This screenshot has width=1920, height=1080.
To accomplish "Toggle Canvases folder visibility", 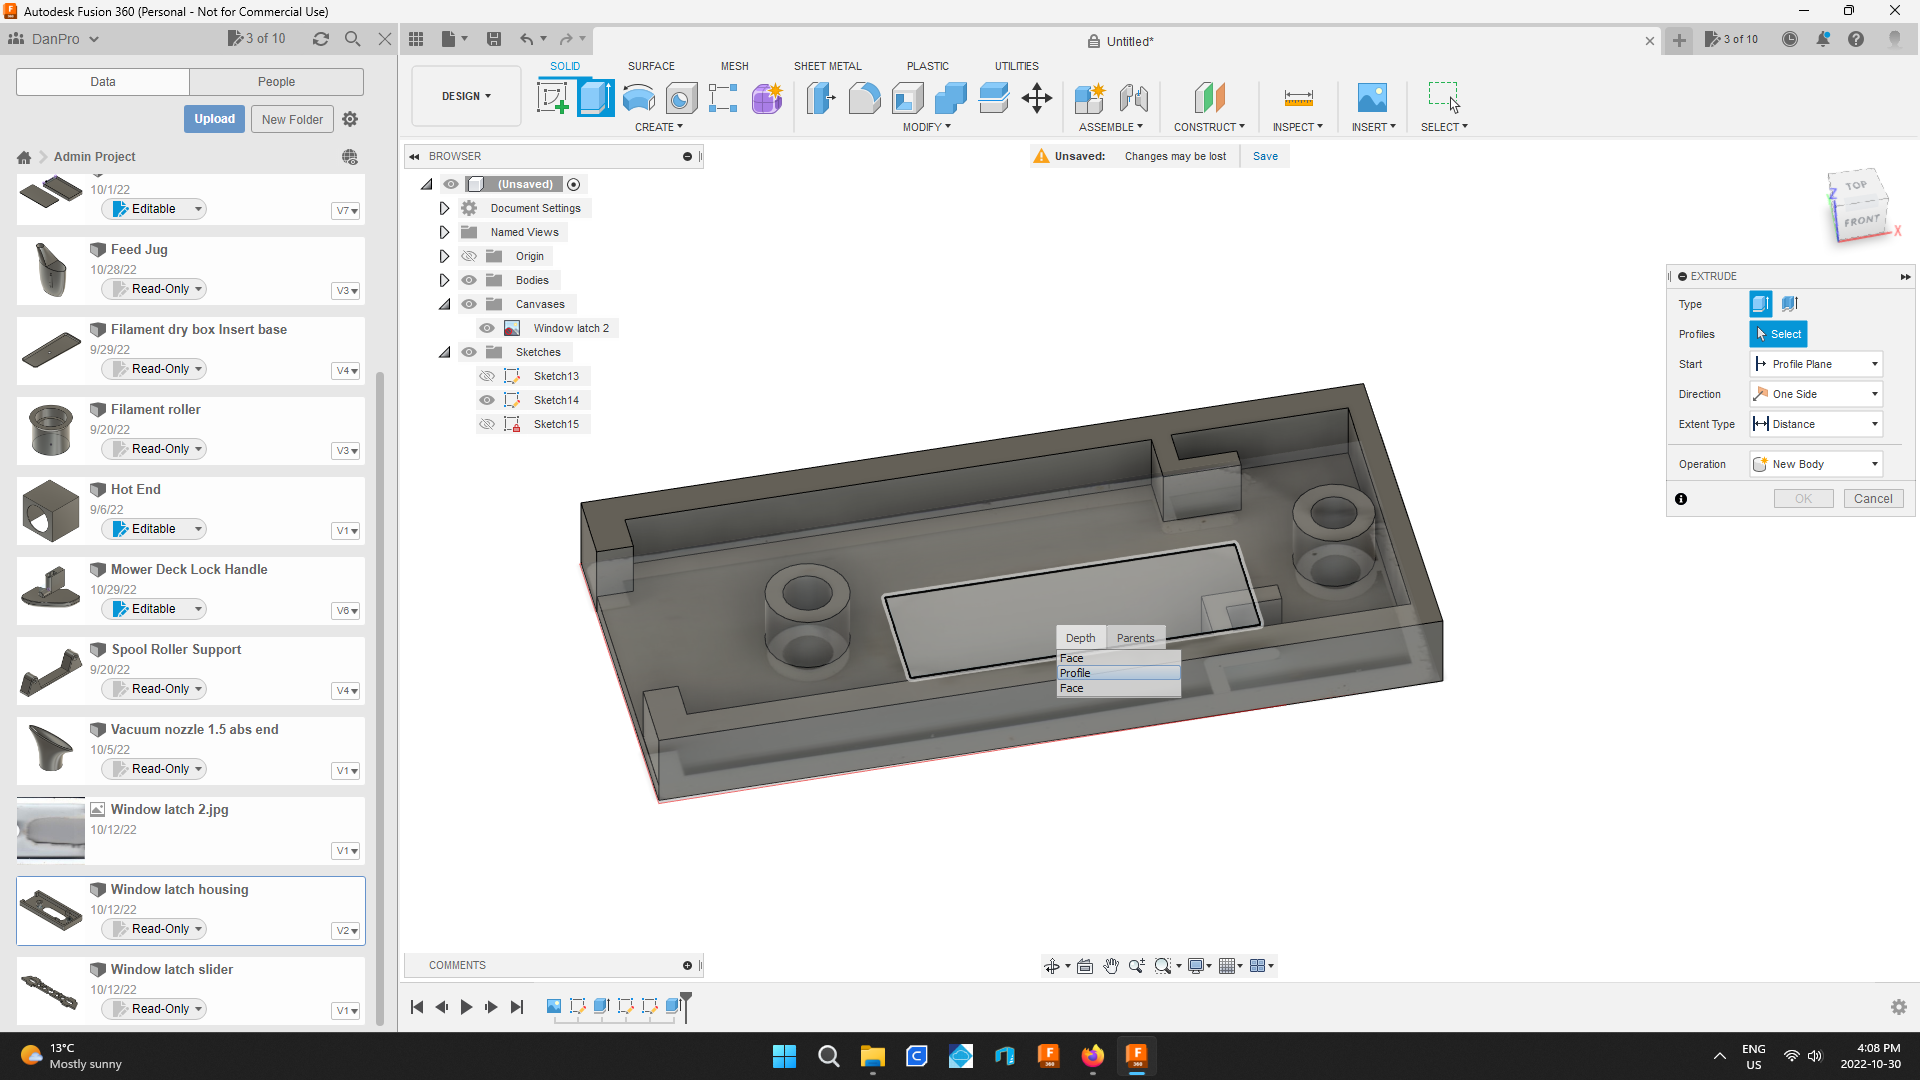I will coord(468,304).
